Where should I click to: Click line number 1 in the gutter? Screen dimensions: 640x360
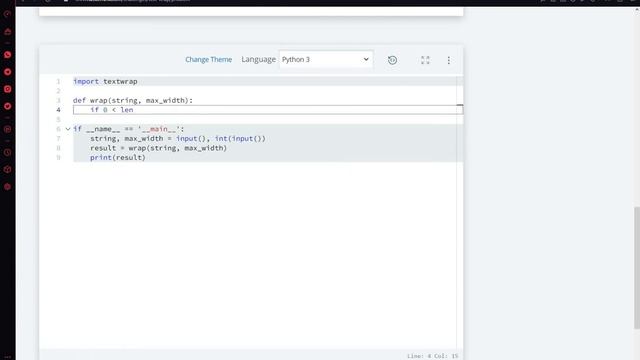(x=58, y=81)
